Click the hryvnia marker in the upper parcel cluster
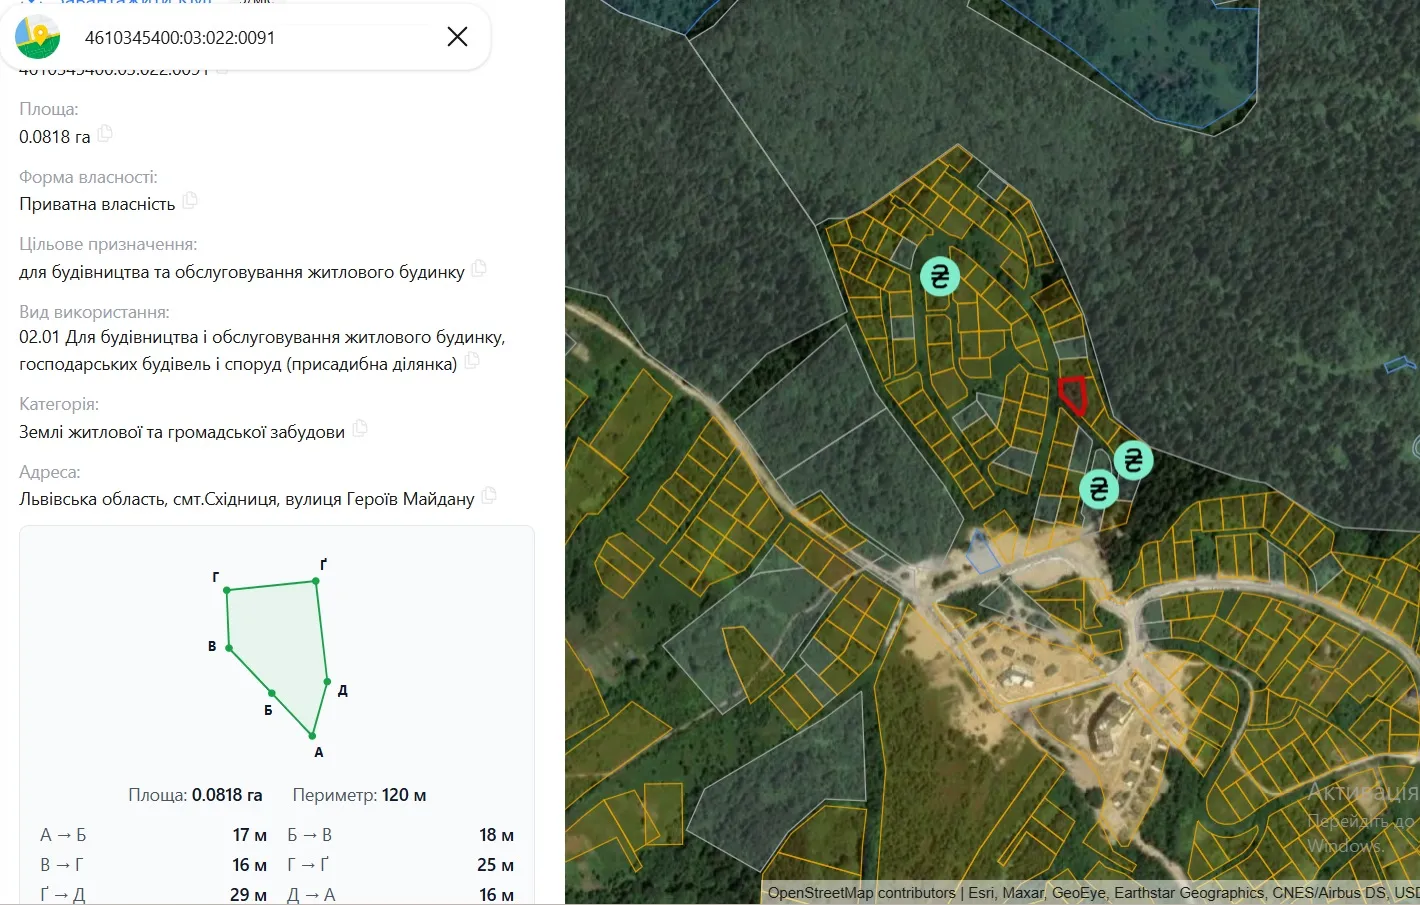Viewport: 1420px width, 905px height. point(940,276)
